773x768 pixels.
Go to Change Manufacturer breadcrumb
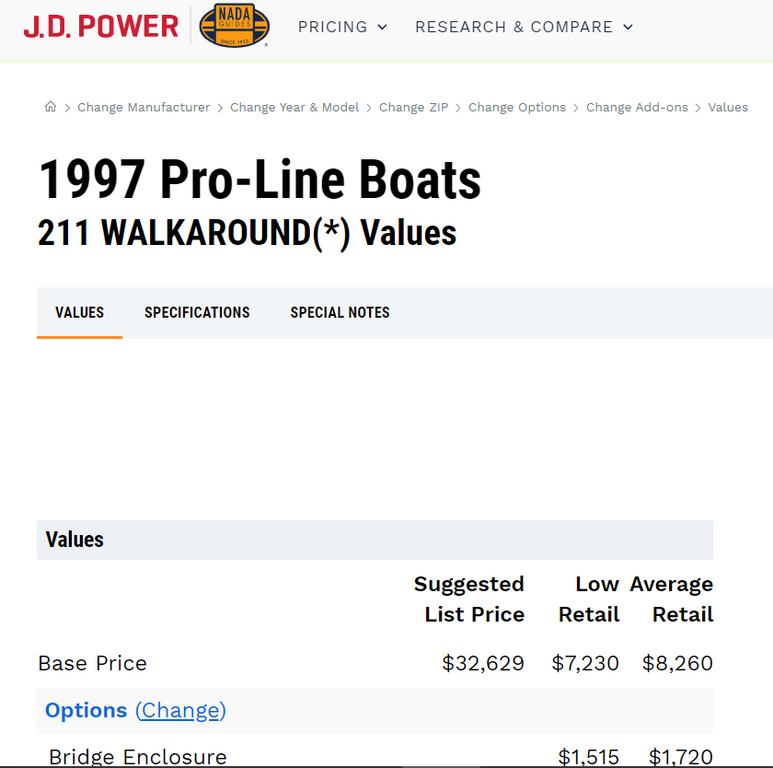click(144, 107)
